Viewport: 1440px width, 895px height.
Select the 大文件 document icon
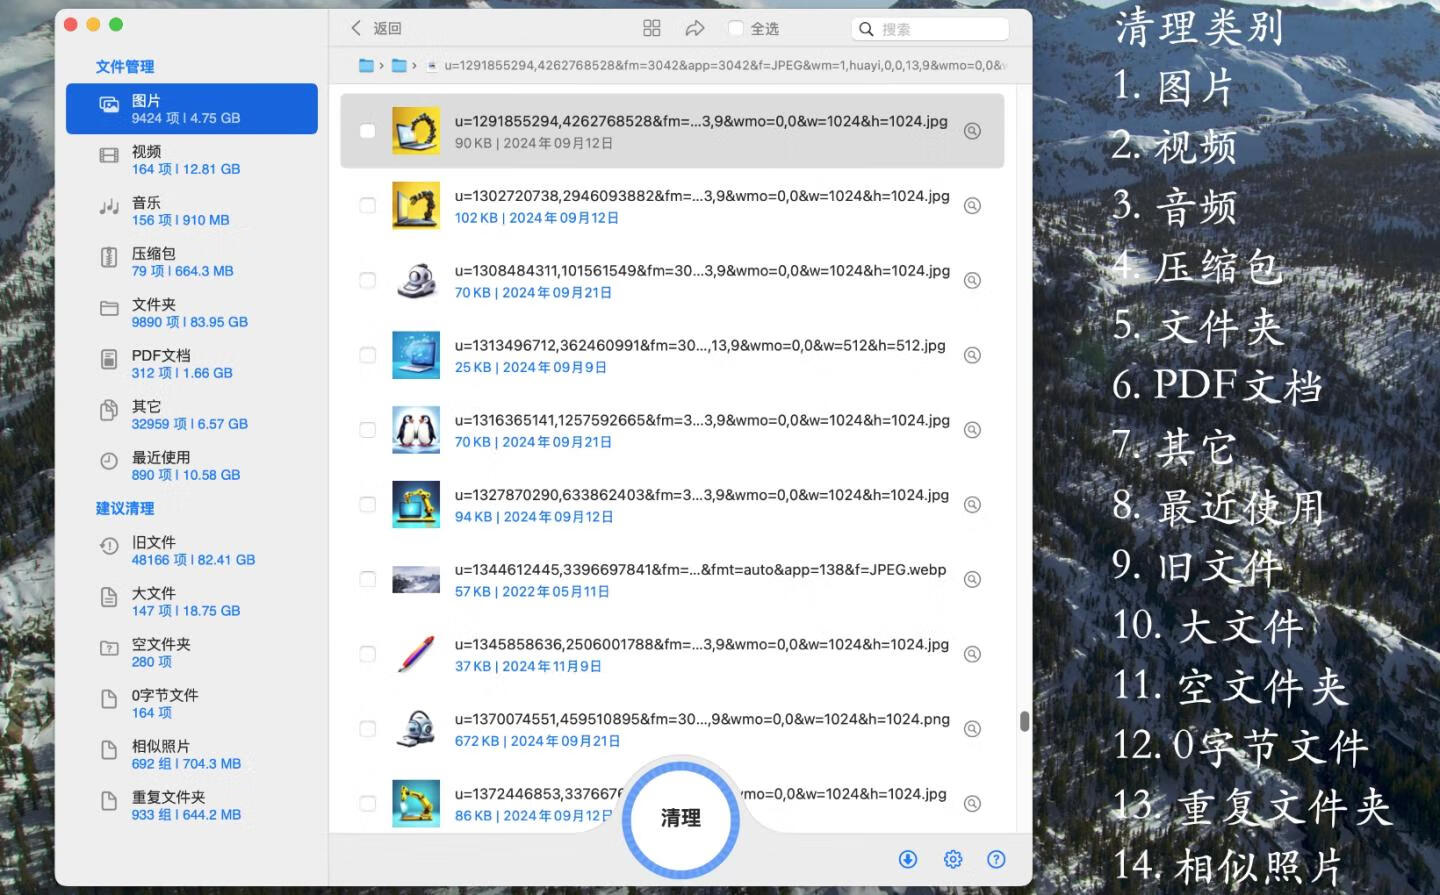(x=109, y=597)
